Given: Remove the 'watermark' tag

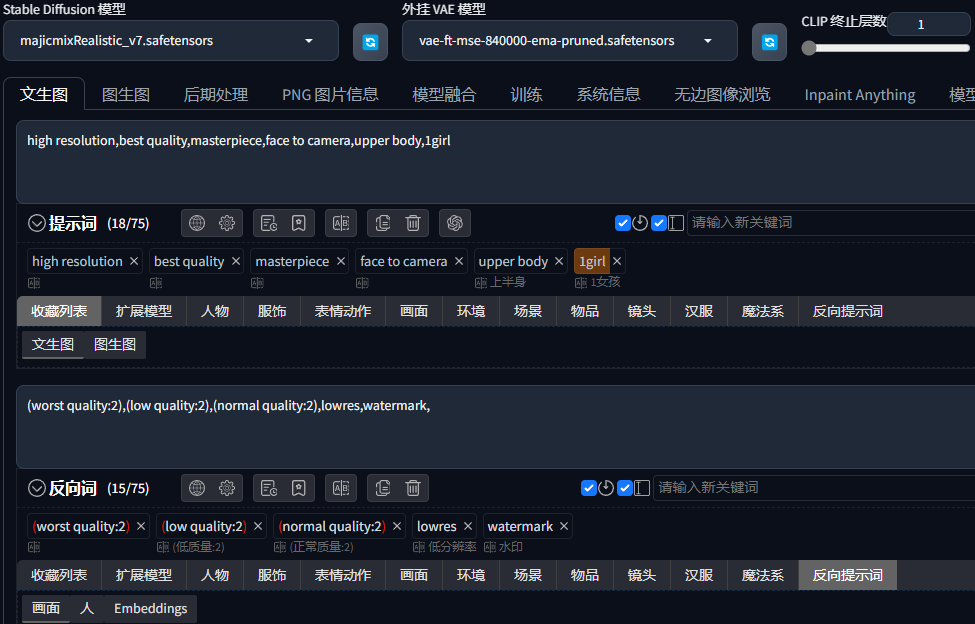Looking at the screenshot, I should pyautogui.click(x=564, y=526).
